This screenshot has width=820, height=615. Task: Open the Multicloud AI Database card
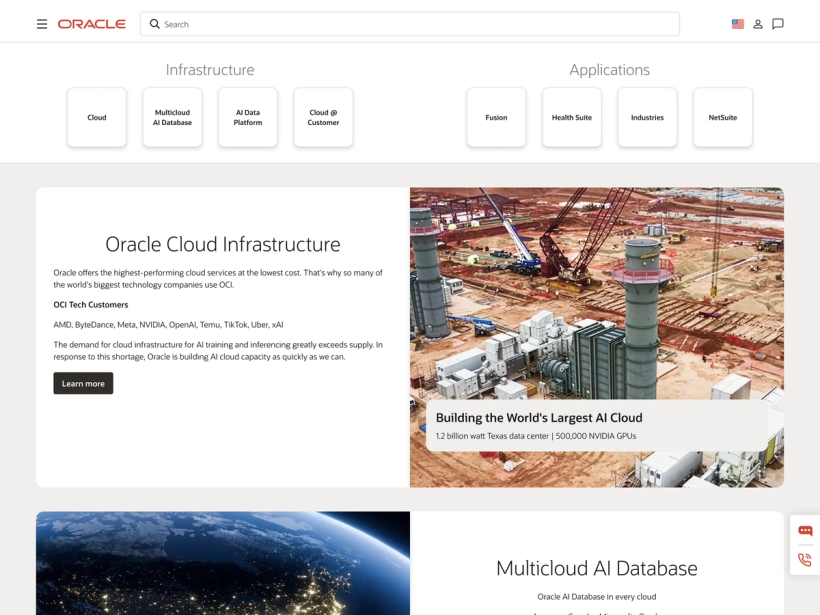[172, 117]
